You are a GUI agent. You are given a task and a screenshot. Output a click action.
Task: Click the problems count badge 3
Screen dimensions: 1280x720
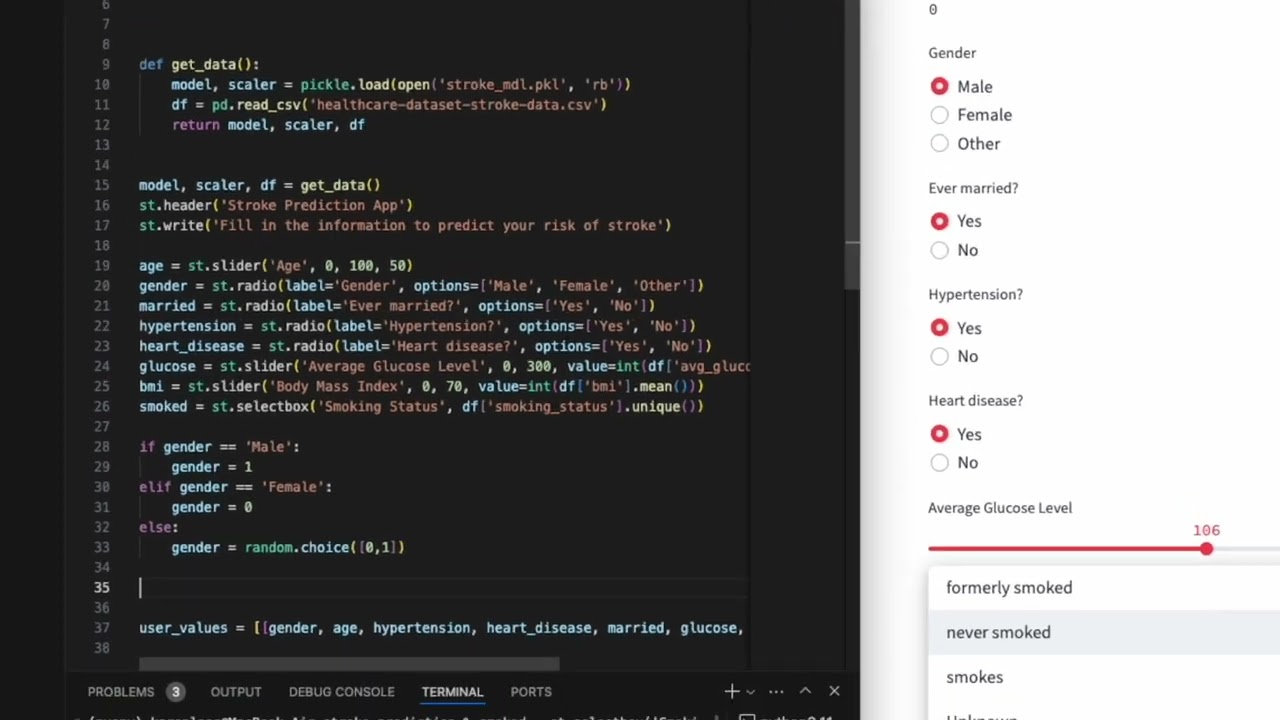pos(175,692)
